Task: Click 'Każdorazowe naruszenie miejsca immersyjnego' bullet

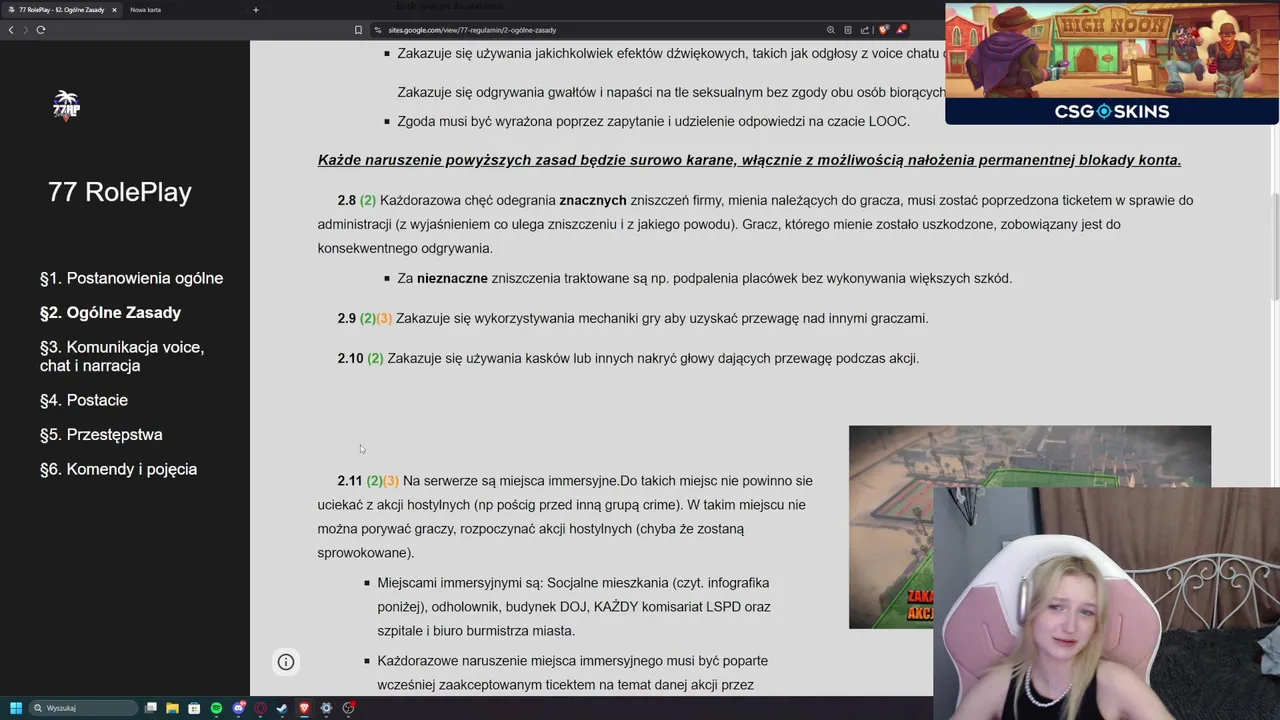Action: click(572, 673)
